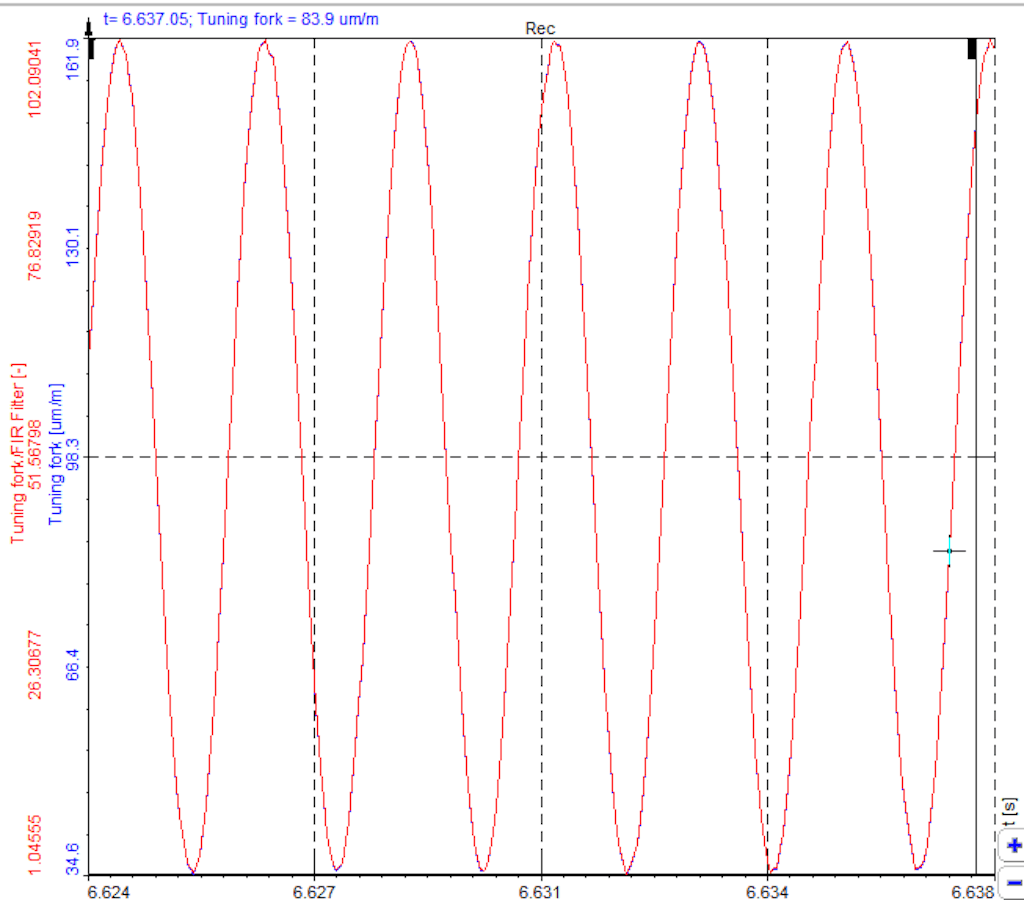Click the blue minus zoom-out button
This screenshot has width=1024, height=900.
1013,883
